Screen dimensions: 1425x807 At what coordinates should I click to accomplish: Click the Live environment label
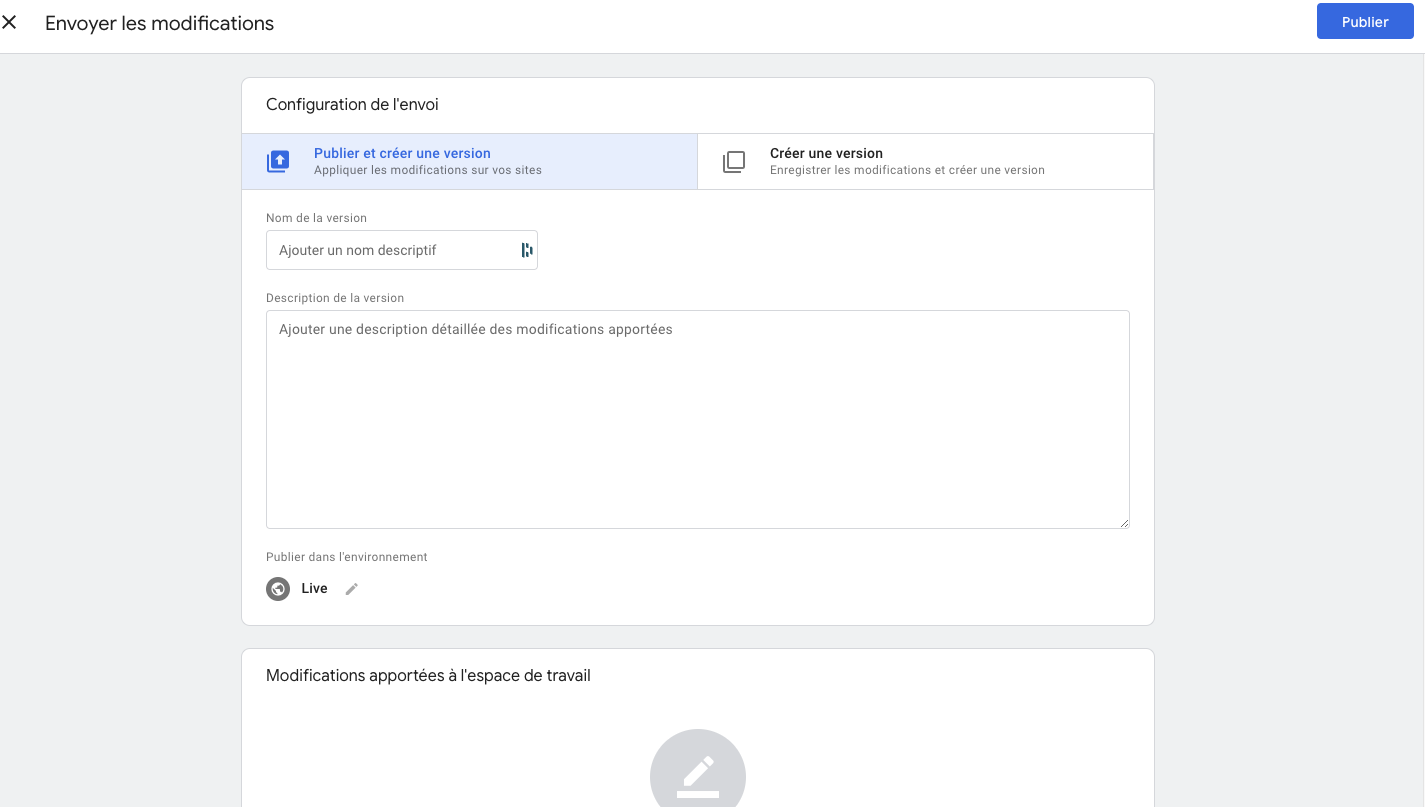(x=315, y=589)
